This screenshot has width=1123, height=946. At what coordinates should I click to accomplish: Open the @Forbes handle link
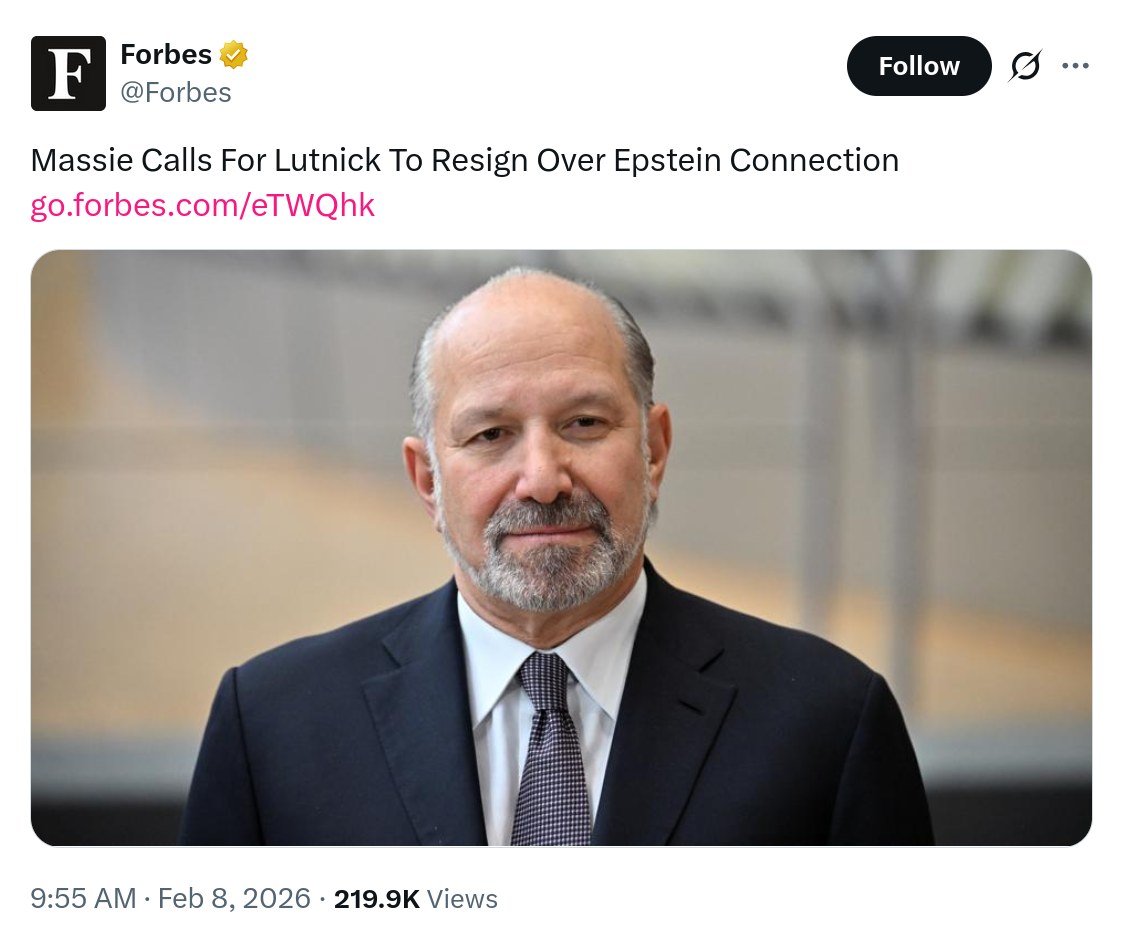[176, 93]
